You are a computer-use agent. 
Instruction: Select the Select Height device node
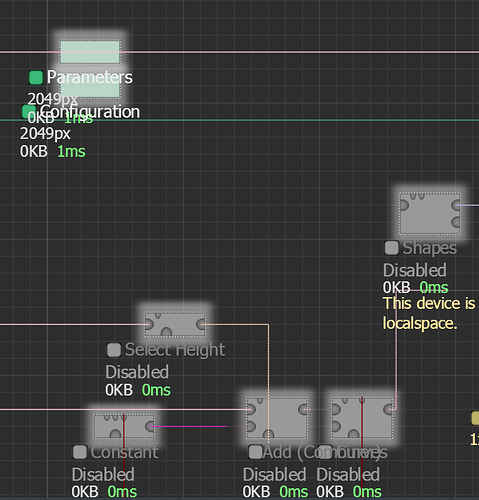point(175,324)
